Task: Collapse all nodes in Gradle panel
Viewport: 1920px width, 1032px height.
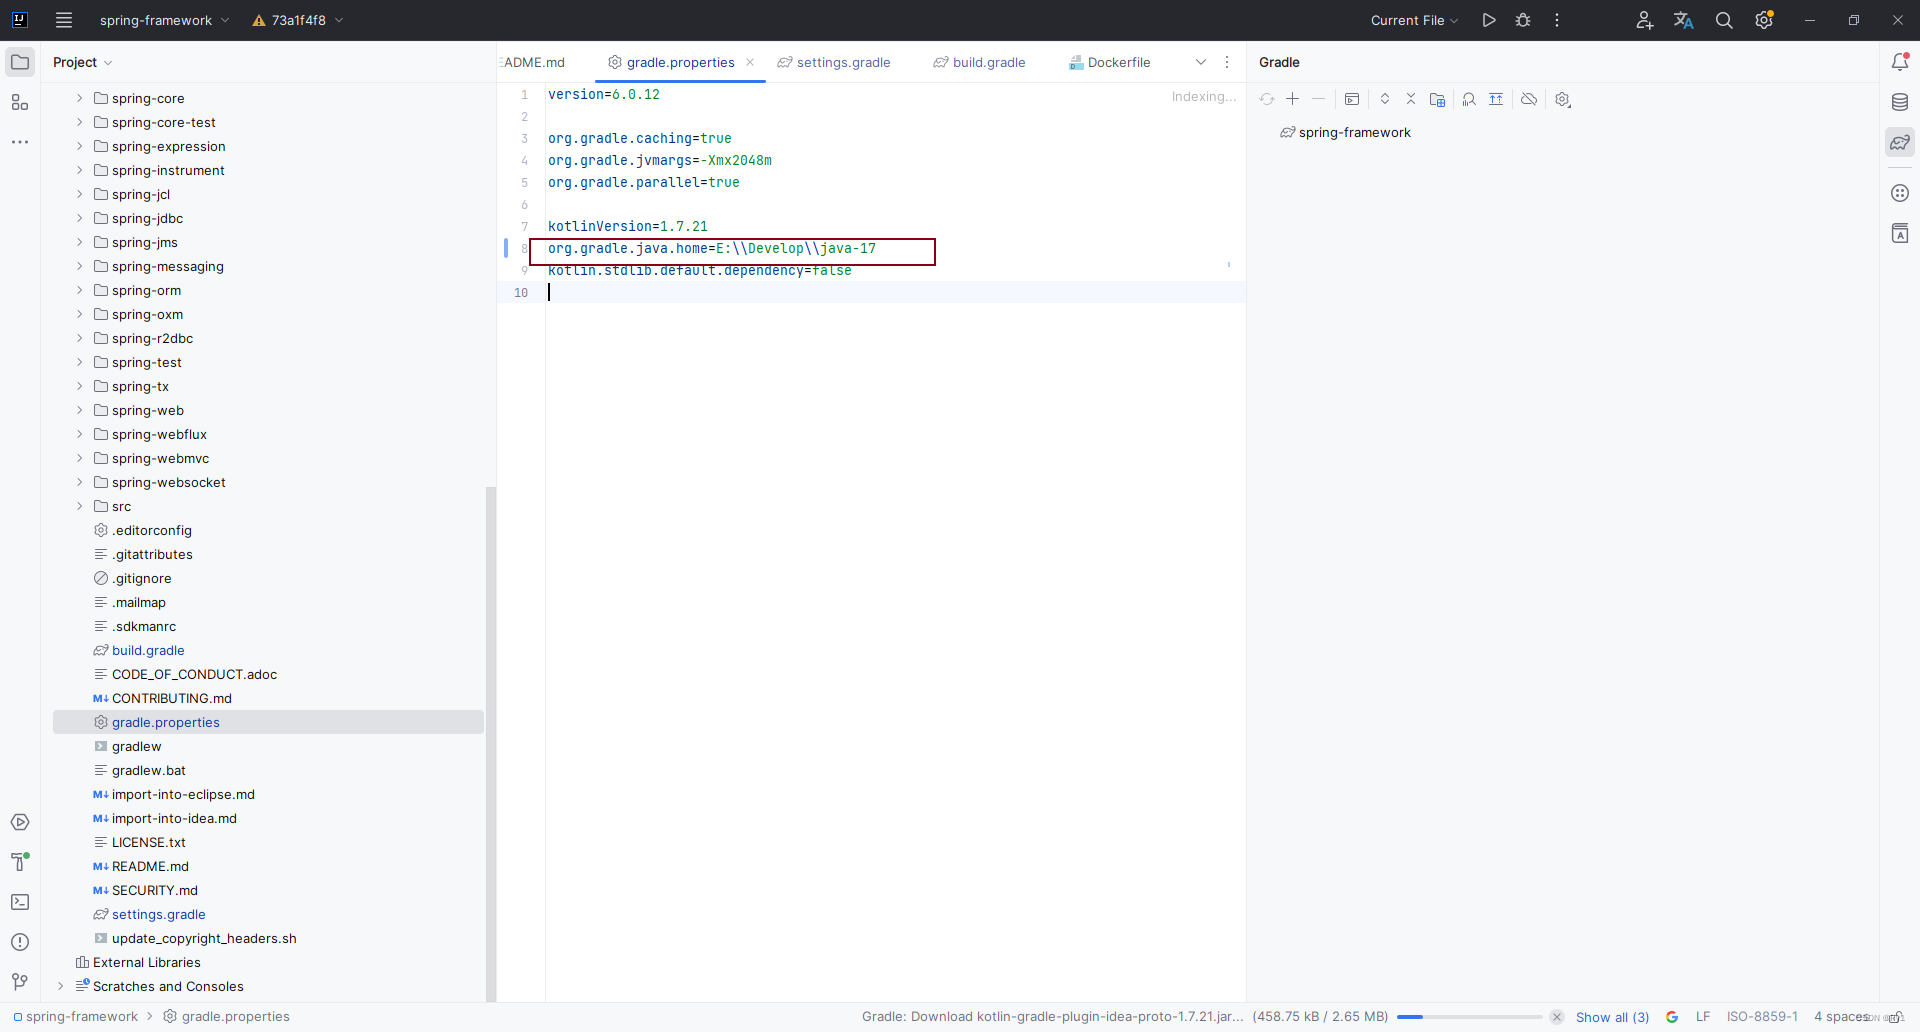Action: pyautogui.click(x=1411, y=99)
